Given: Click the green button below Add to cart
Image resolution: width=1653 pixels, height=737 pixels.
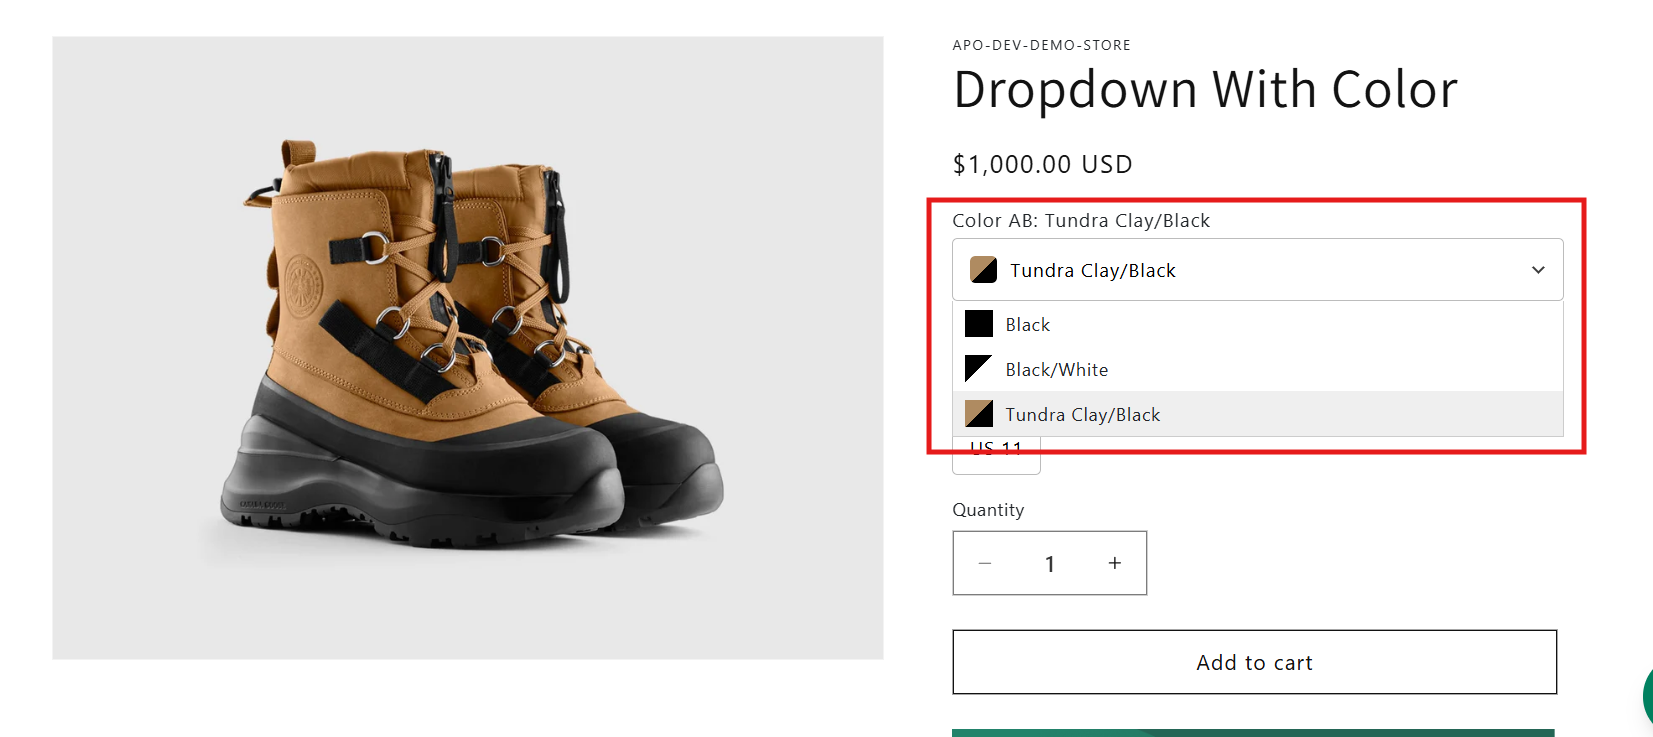Looking at the screenshot, I should (1253, 732).
